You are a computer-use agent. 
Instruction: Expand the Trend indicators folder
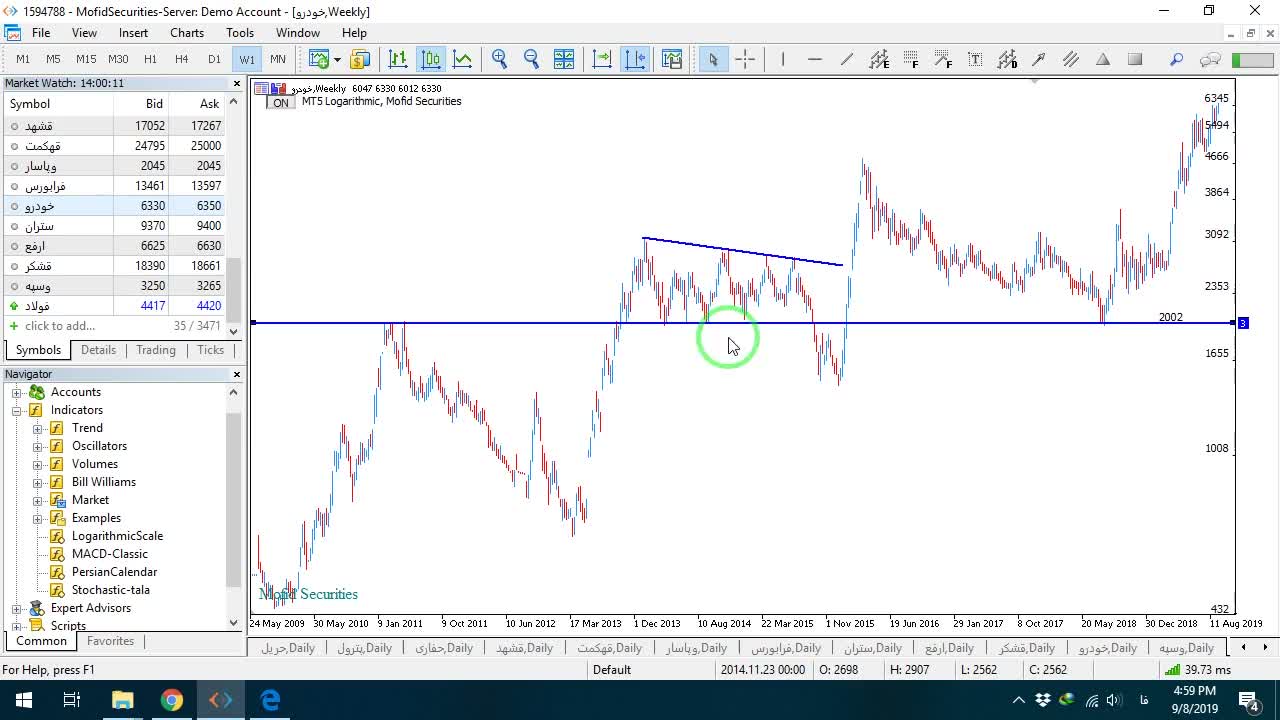coord(38,428)
